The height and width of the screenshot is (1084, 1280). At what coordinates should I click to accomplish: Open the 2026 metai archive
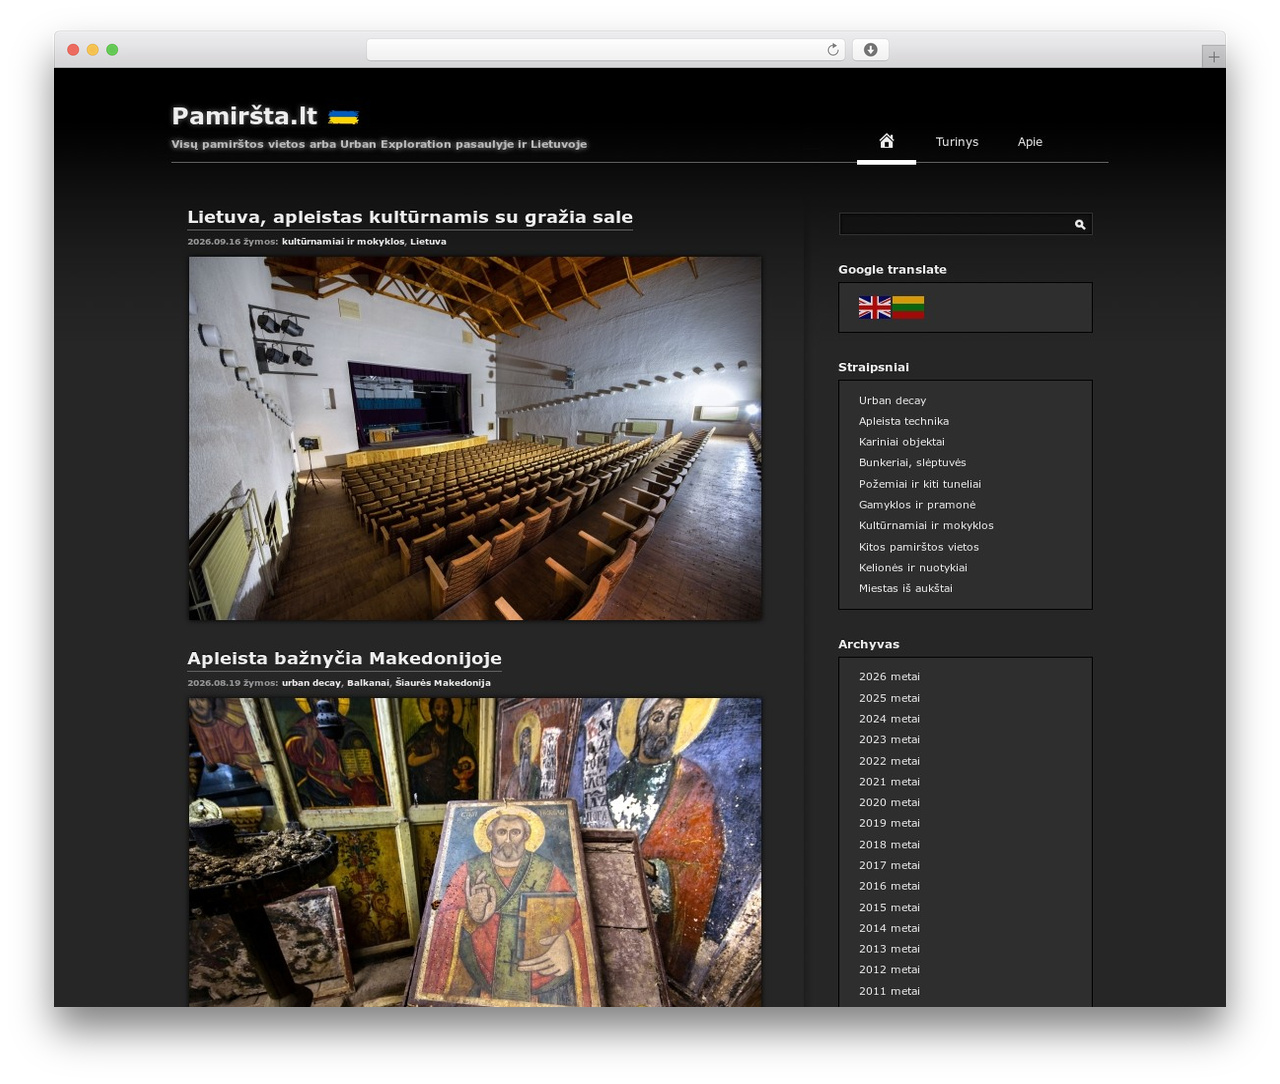[889, 677]
